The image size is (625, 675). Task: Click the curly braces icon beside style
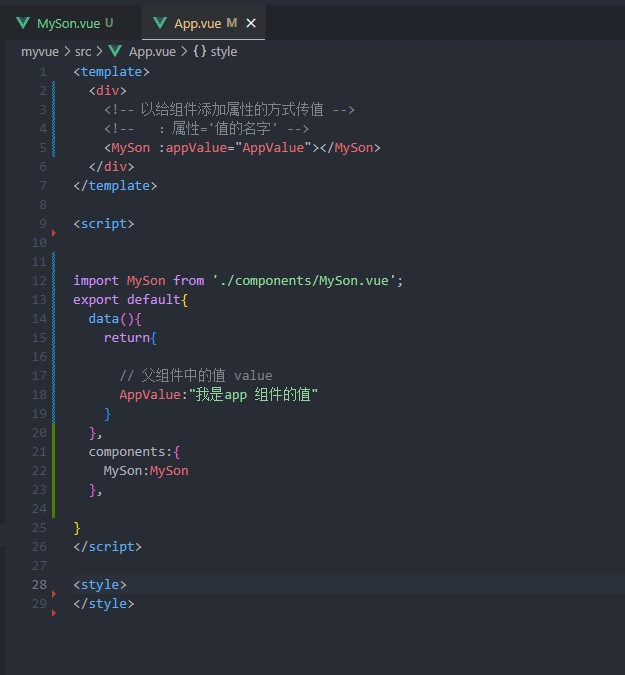(200, 51)
